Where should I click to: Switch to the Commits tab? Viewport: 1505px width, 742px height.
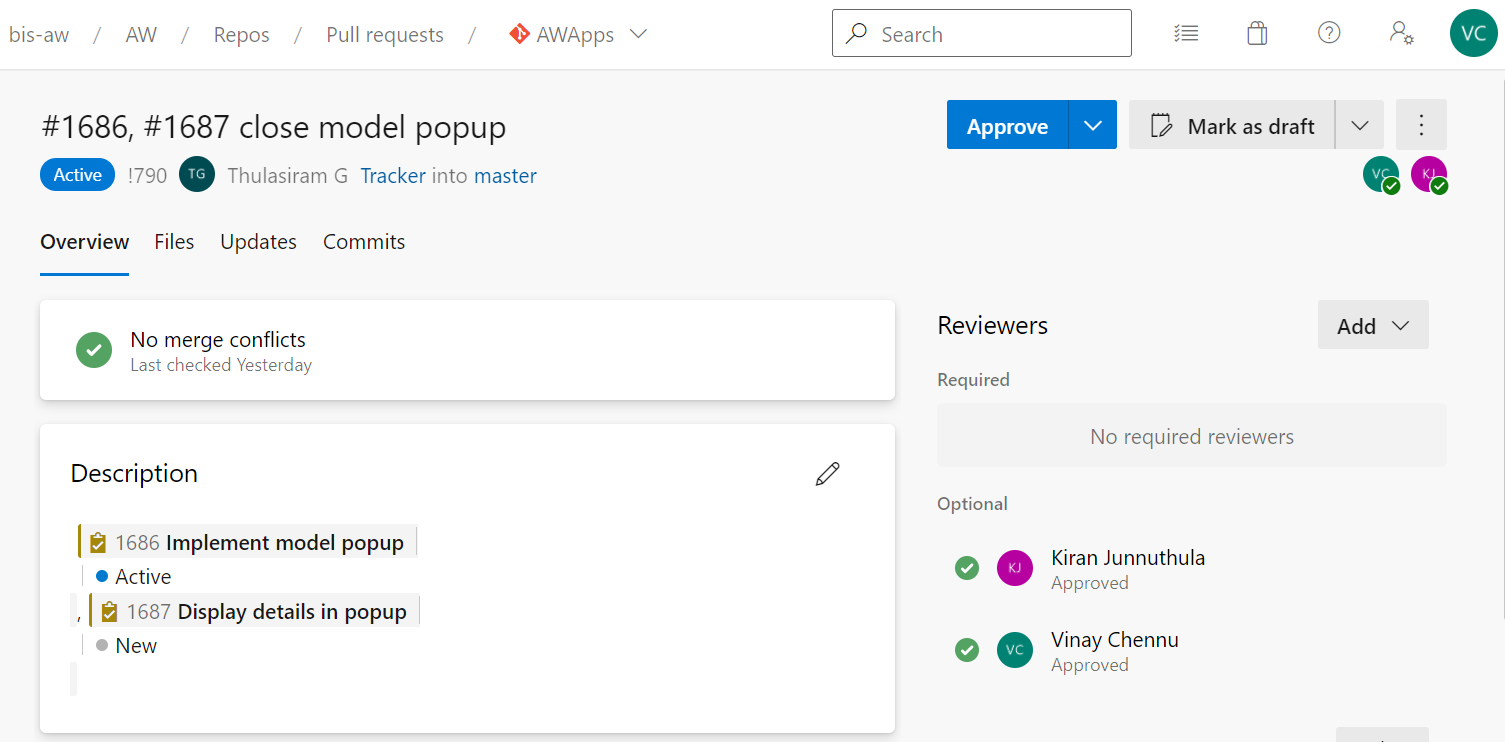(363, 241)
